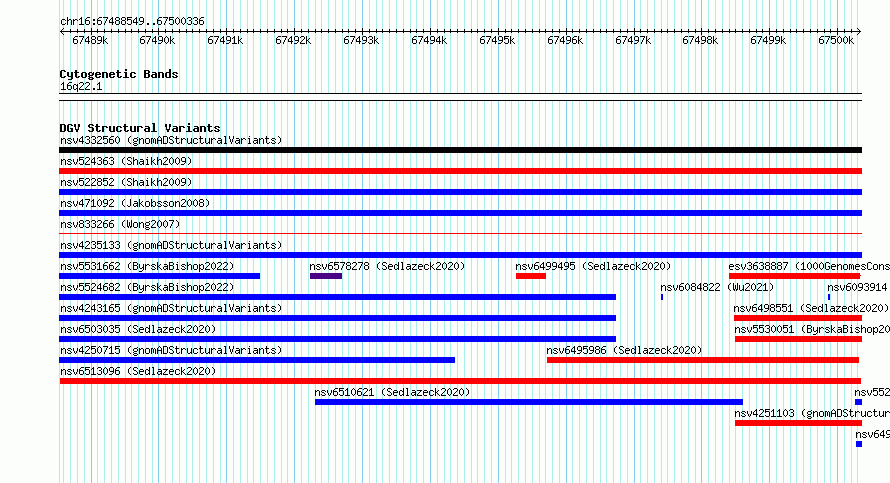This screenshot has height=483, width=890.
Task: Click the 67499k ruler position
Action: click(769, 40)
